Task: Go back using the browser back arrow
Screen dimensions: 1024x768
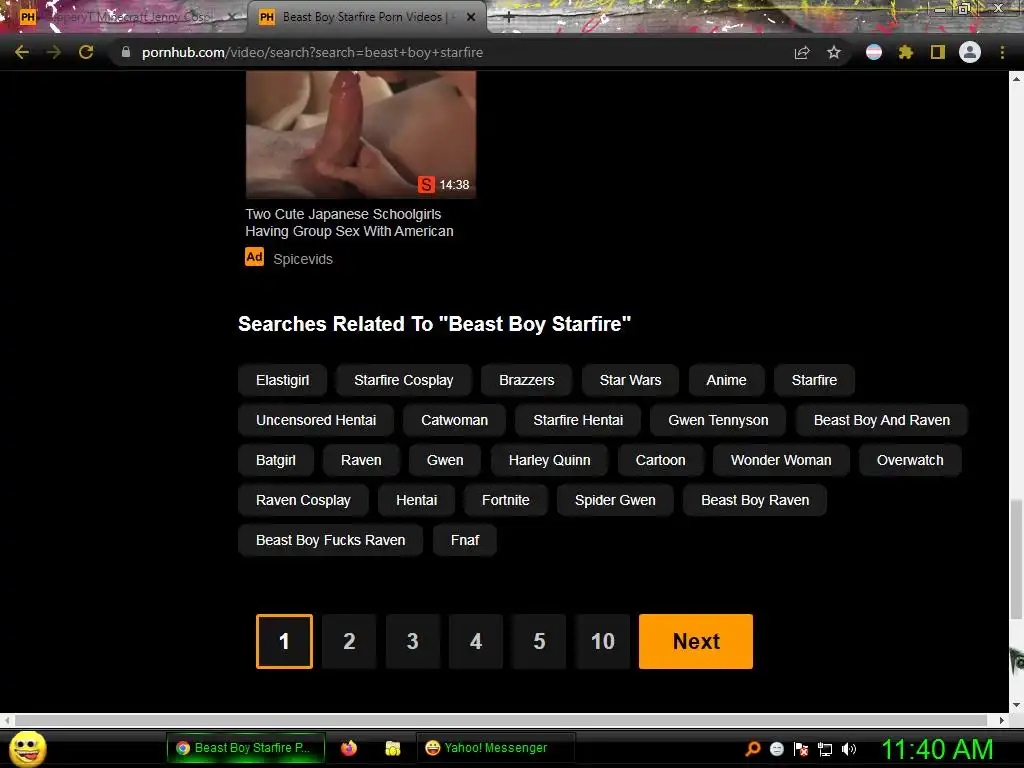Action: click(x=22, y=52)
